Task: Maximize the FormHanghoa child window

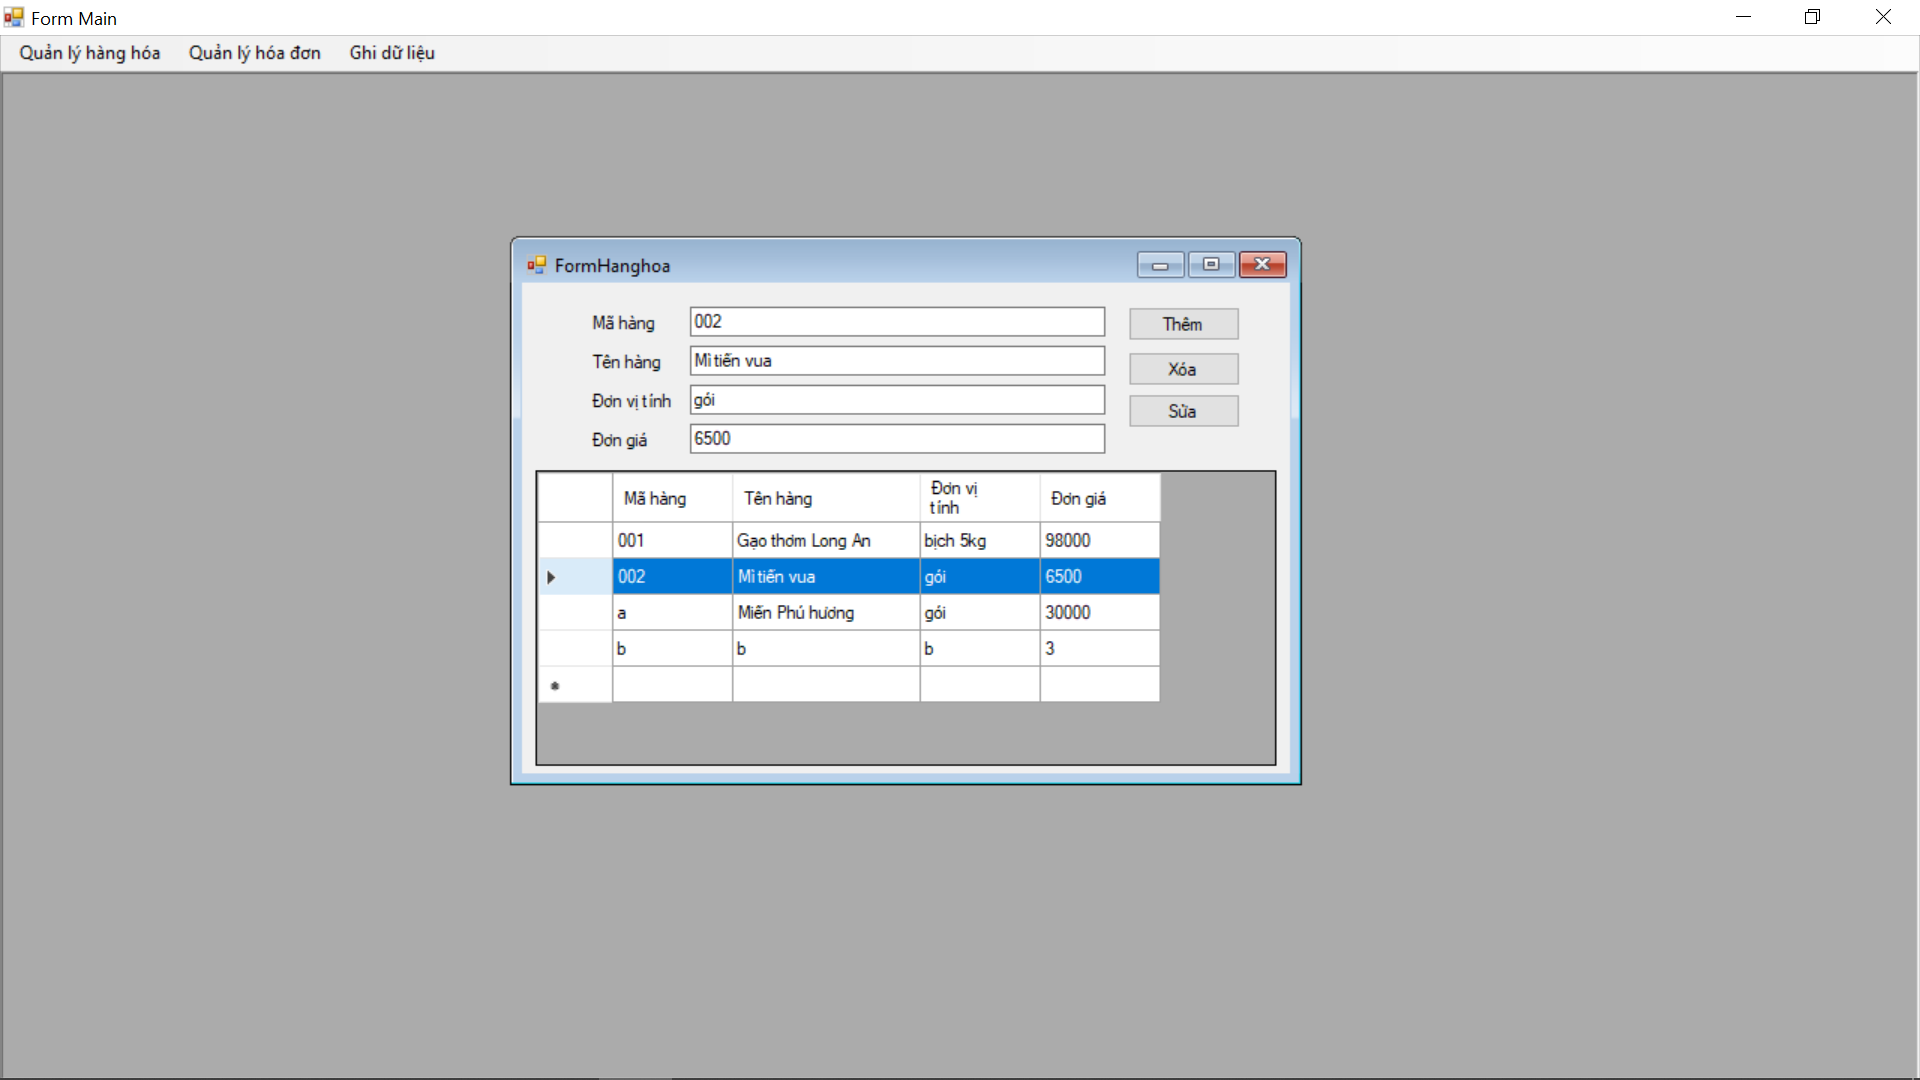Action: (1211, 265)
